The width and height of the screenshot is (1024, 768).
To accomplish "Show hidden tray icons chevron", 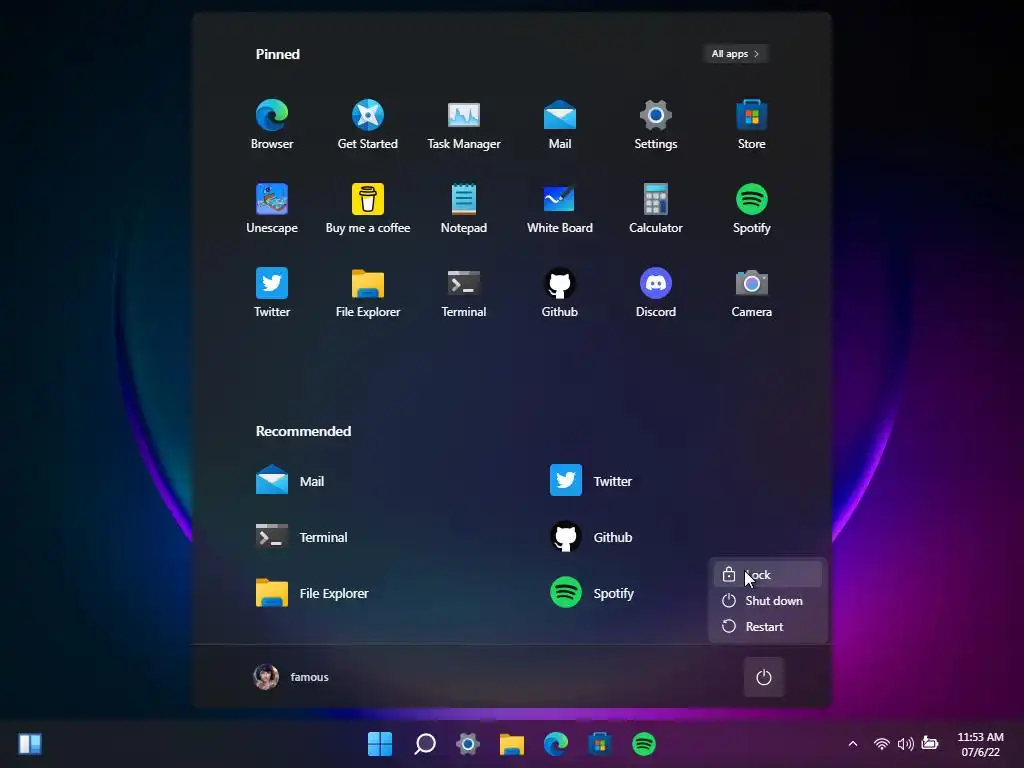I will tap(853, 744).
